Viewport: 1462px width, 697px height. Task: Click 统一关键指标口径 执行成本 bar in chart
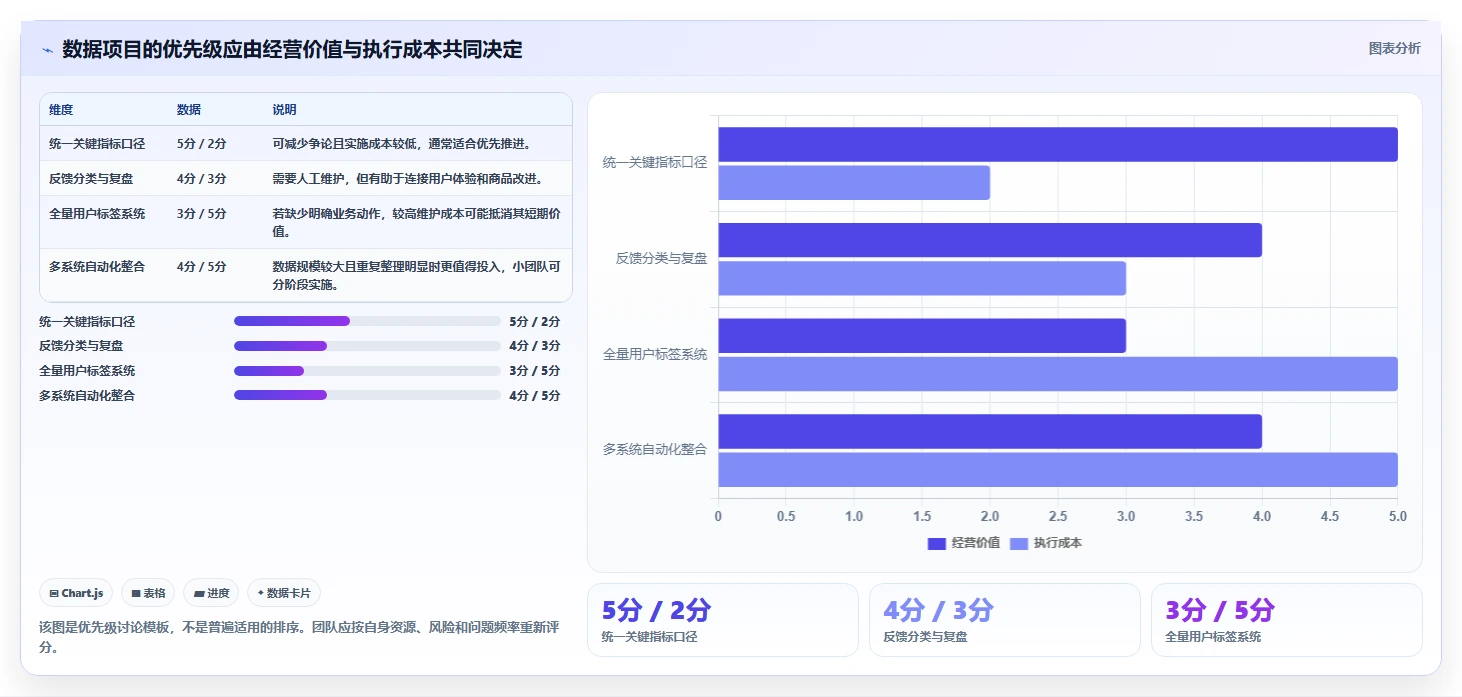pos(854,183)
